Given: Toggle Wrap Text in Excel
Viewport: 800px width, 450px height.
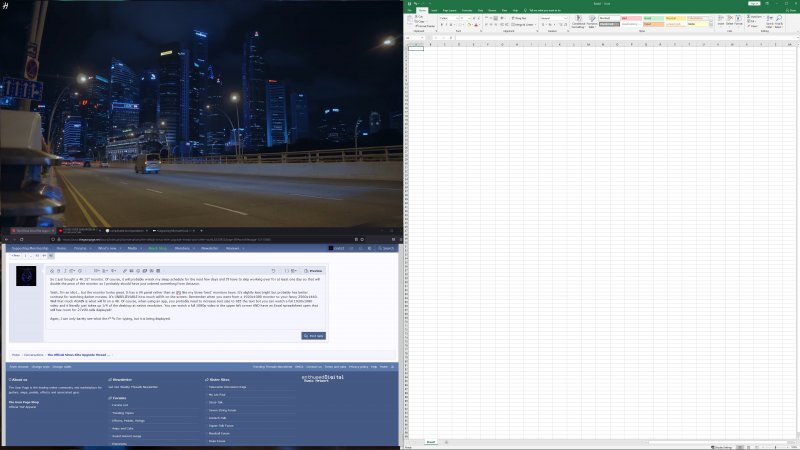Looking at the screenshot, I should [x=519, y=18].
